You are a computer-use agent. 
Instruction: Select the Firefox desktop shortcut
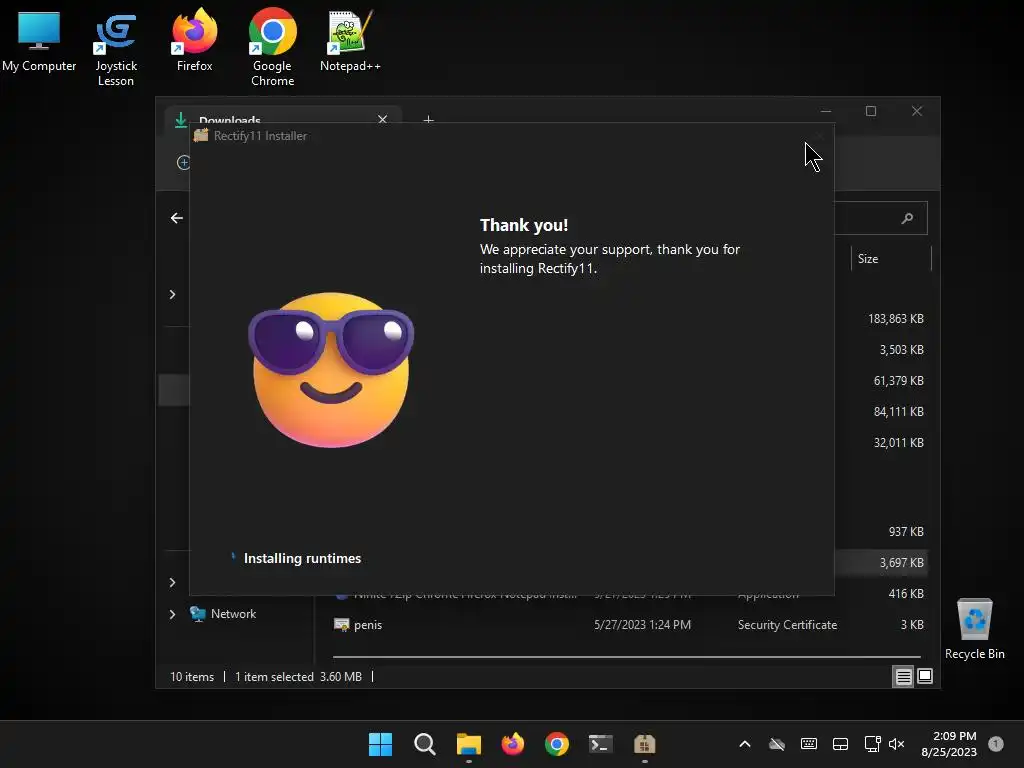tap(194, 40)
